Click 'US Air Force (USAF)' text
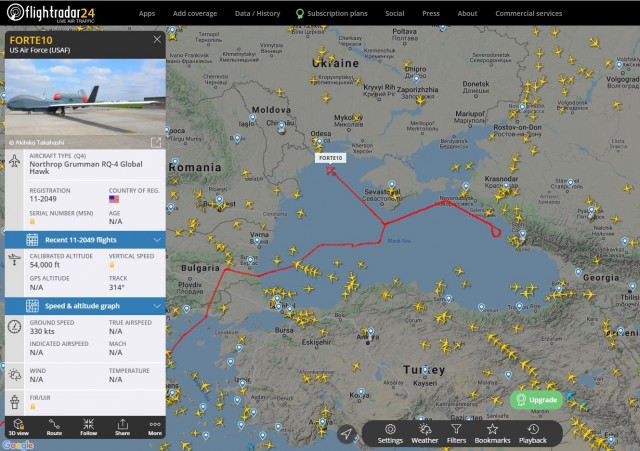This screenshot has height=451, width=640. [40, 50]
